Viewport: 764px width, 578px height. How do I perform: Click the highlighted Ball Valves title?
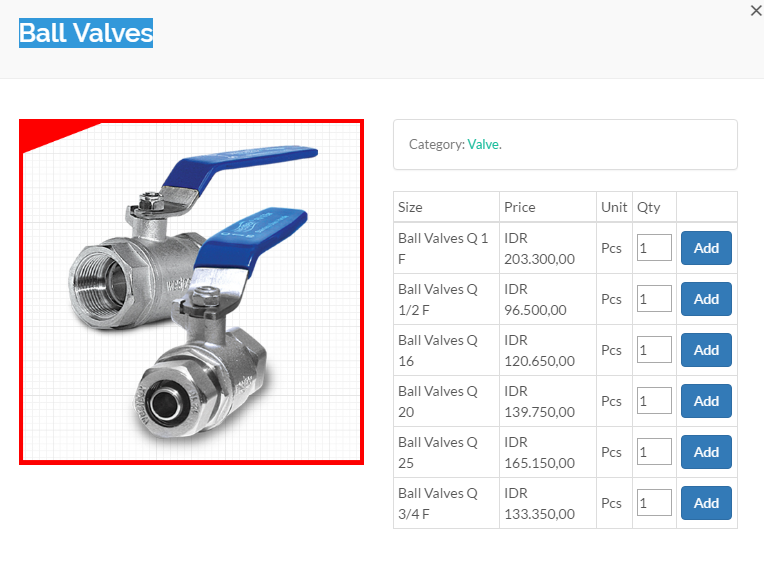point(86,33)
